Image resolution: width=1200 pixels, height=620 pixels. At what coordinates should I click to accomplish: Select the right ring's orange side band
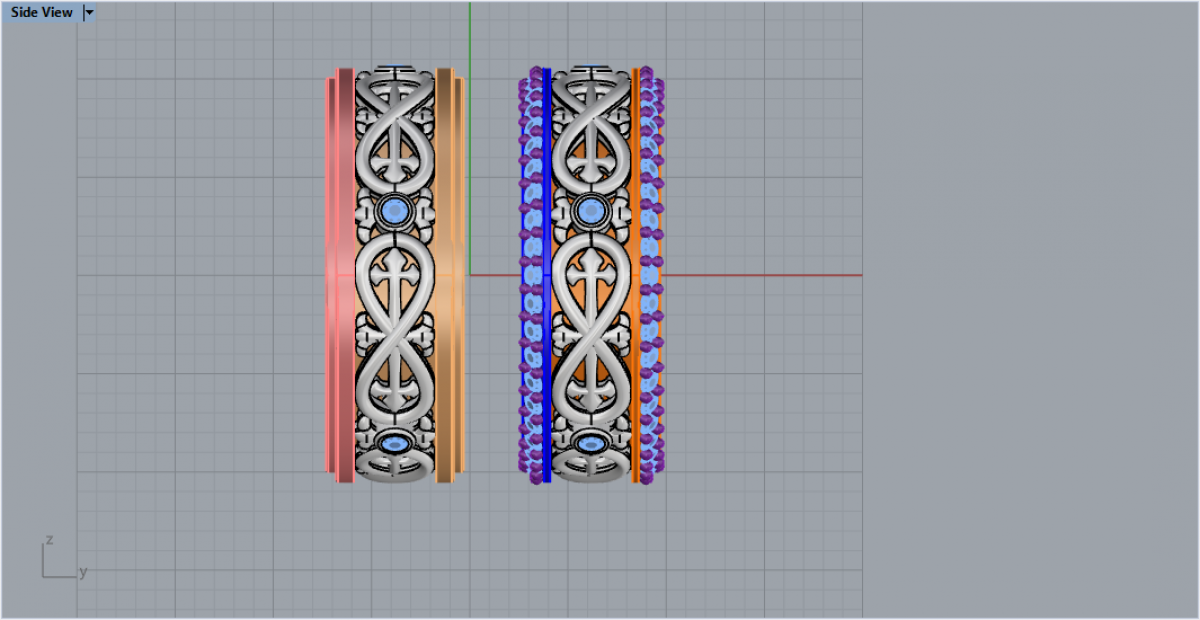pyautogui.click(x=635, y=275)
